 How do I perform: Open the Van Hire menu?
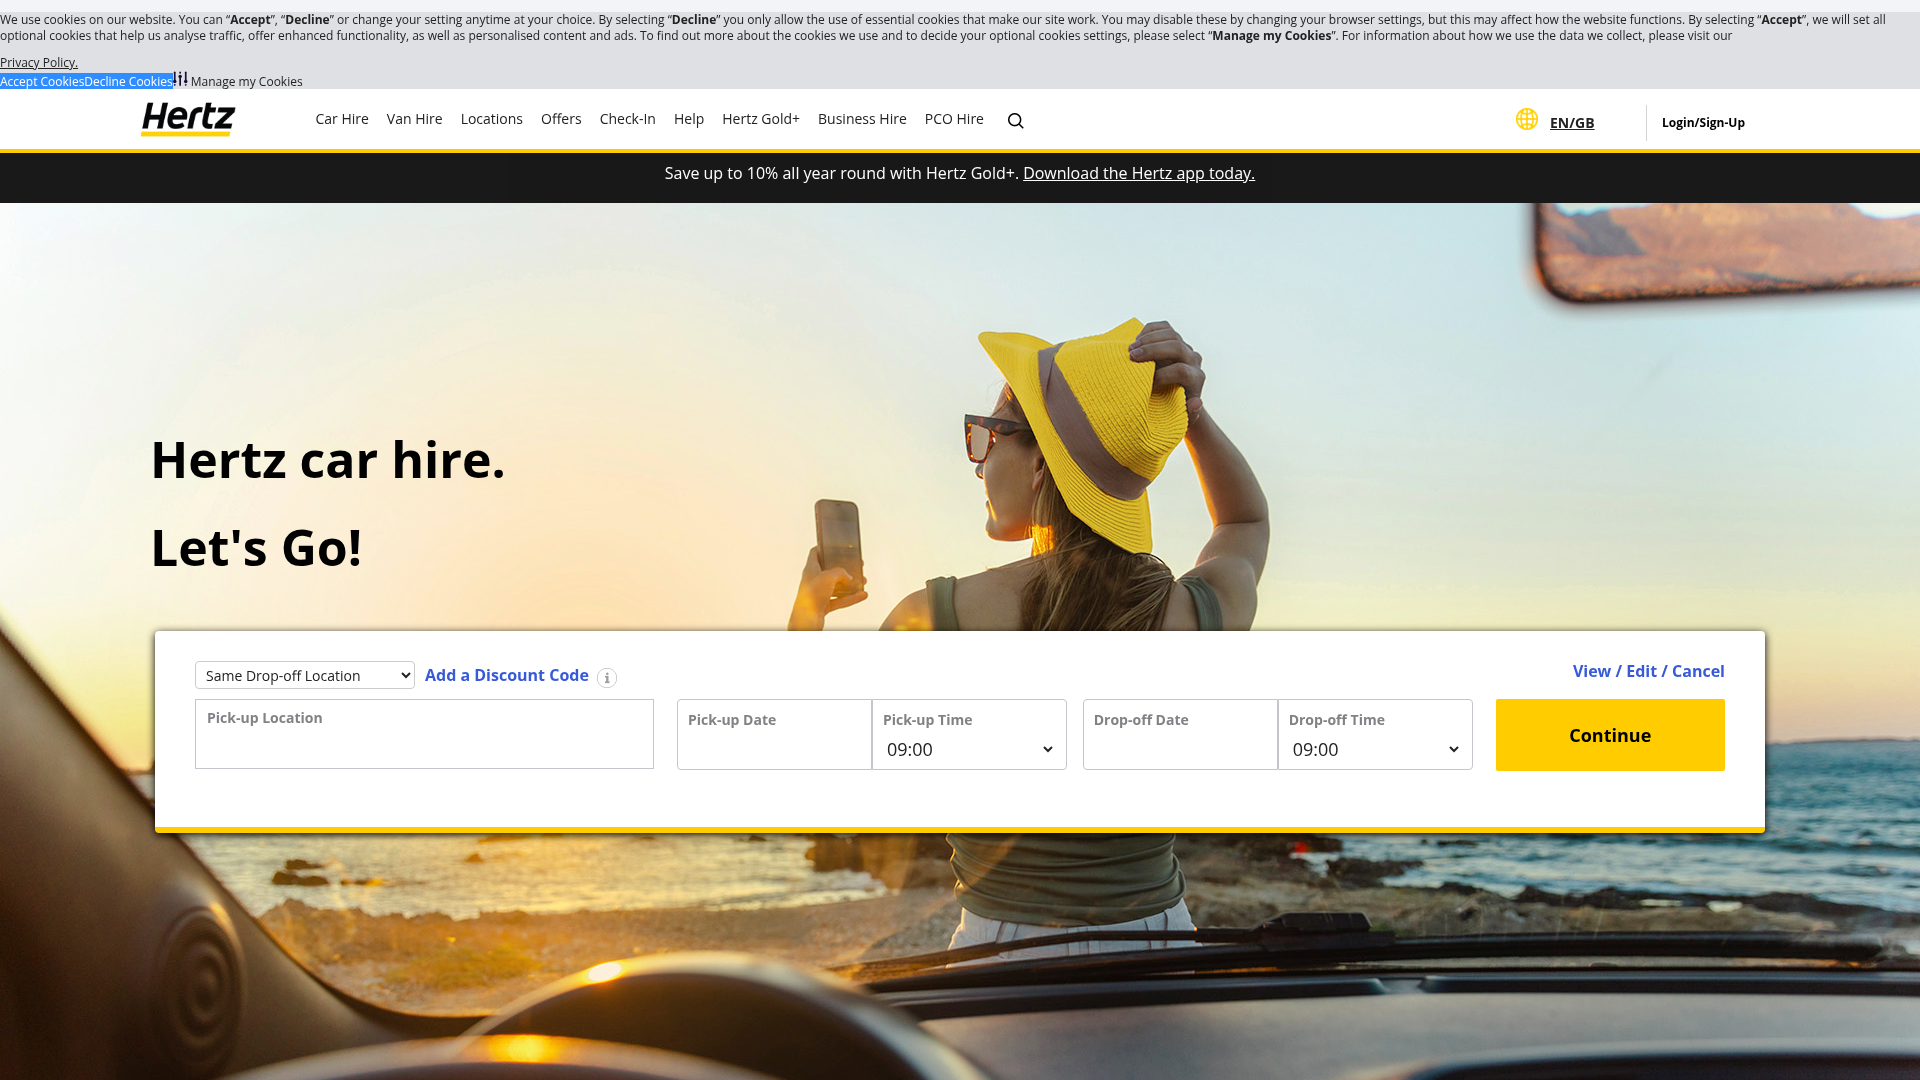point(414,119)
